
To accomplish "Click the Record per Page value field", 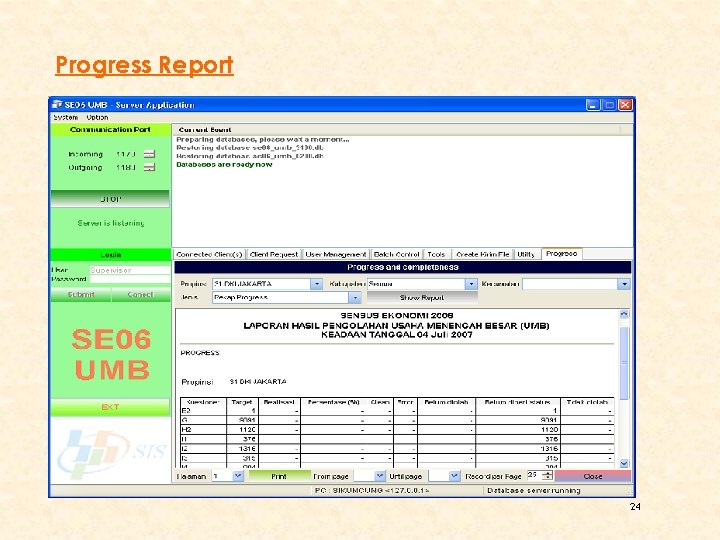I will point(534,476).
